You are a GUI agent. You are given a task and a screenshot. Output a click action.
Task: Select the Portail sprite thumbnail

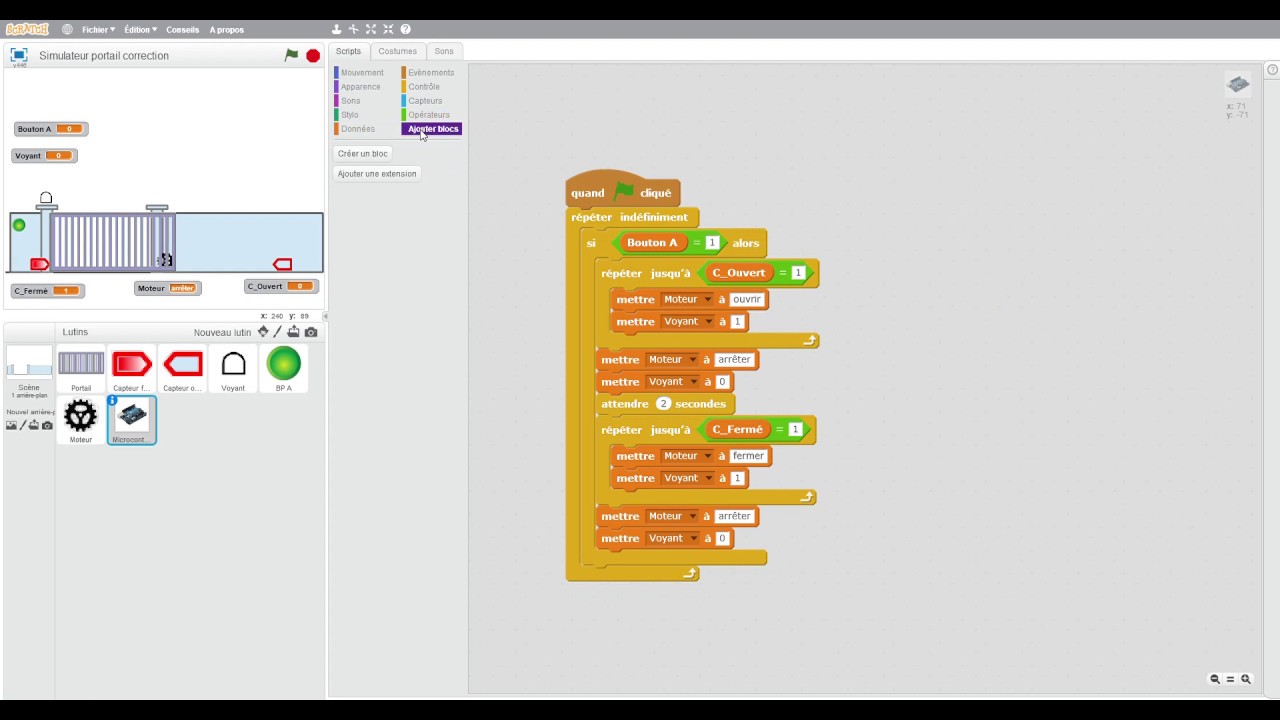point(81,369)
